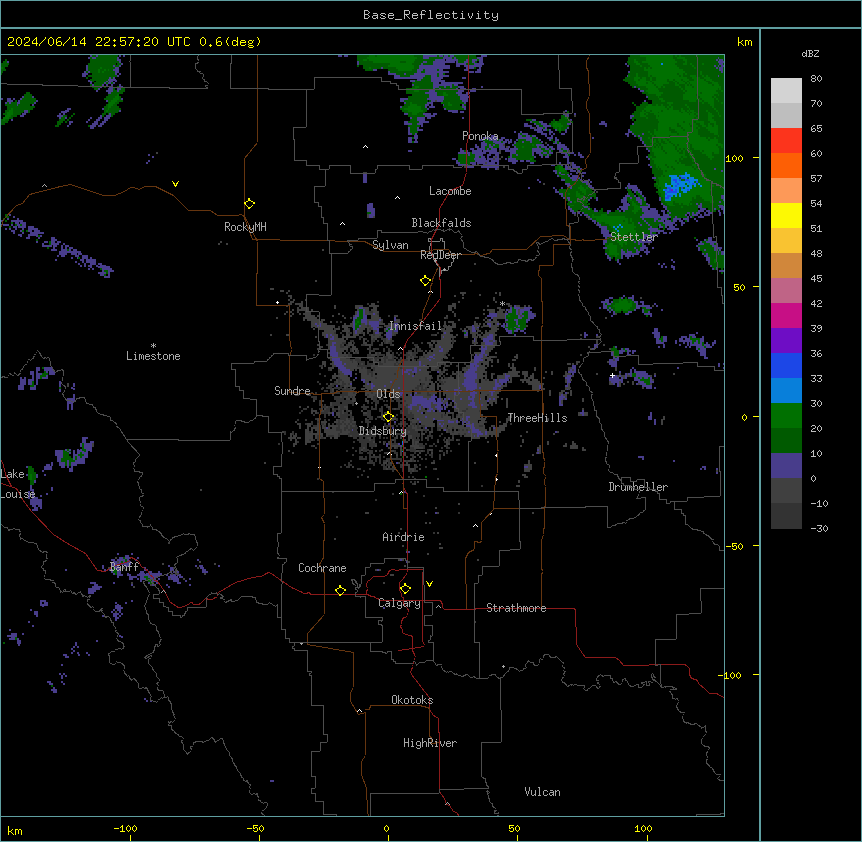Screen dimensions: 862x842
Task: Click the Base_Reflectivity title
Action: click(431, 15)
